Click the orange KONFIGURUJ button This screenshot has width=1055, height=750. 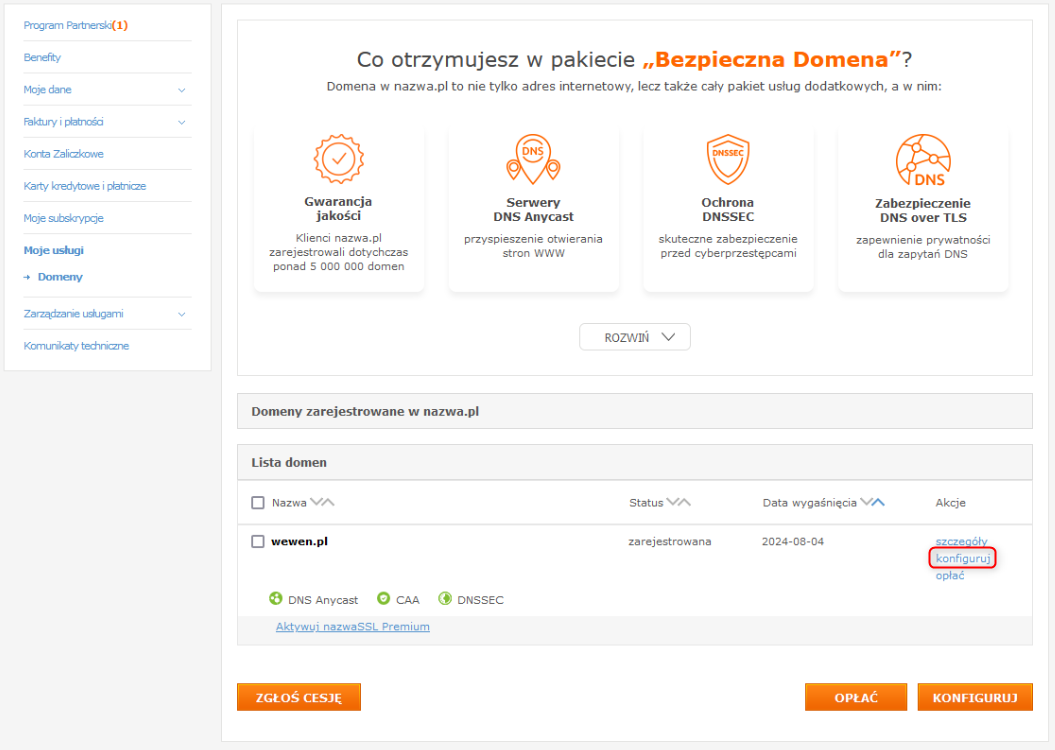[975, 698]
